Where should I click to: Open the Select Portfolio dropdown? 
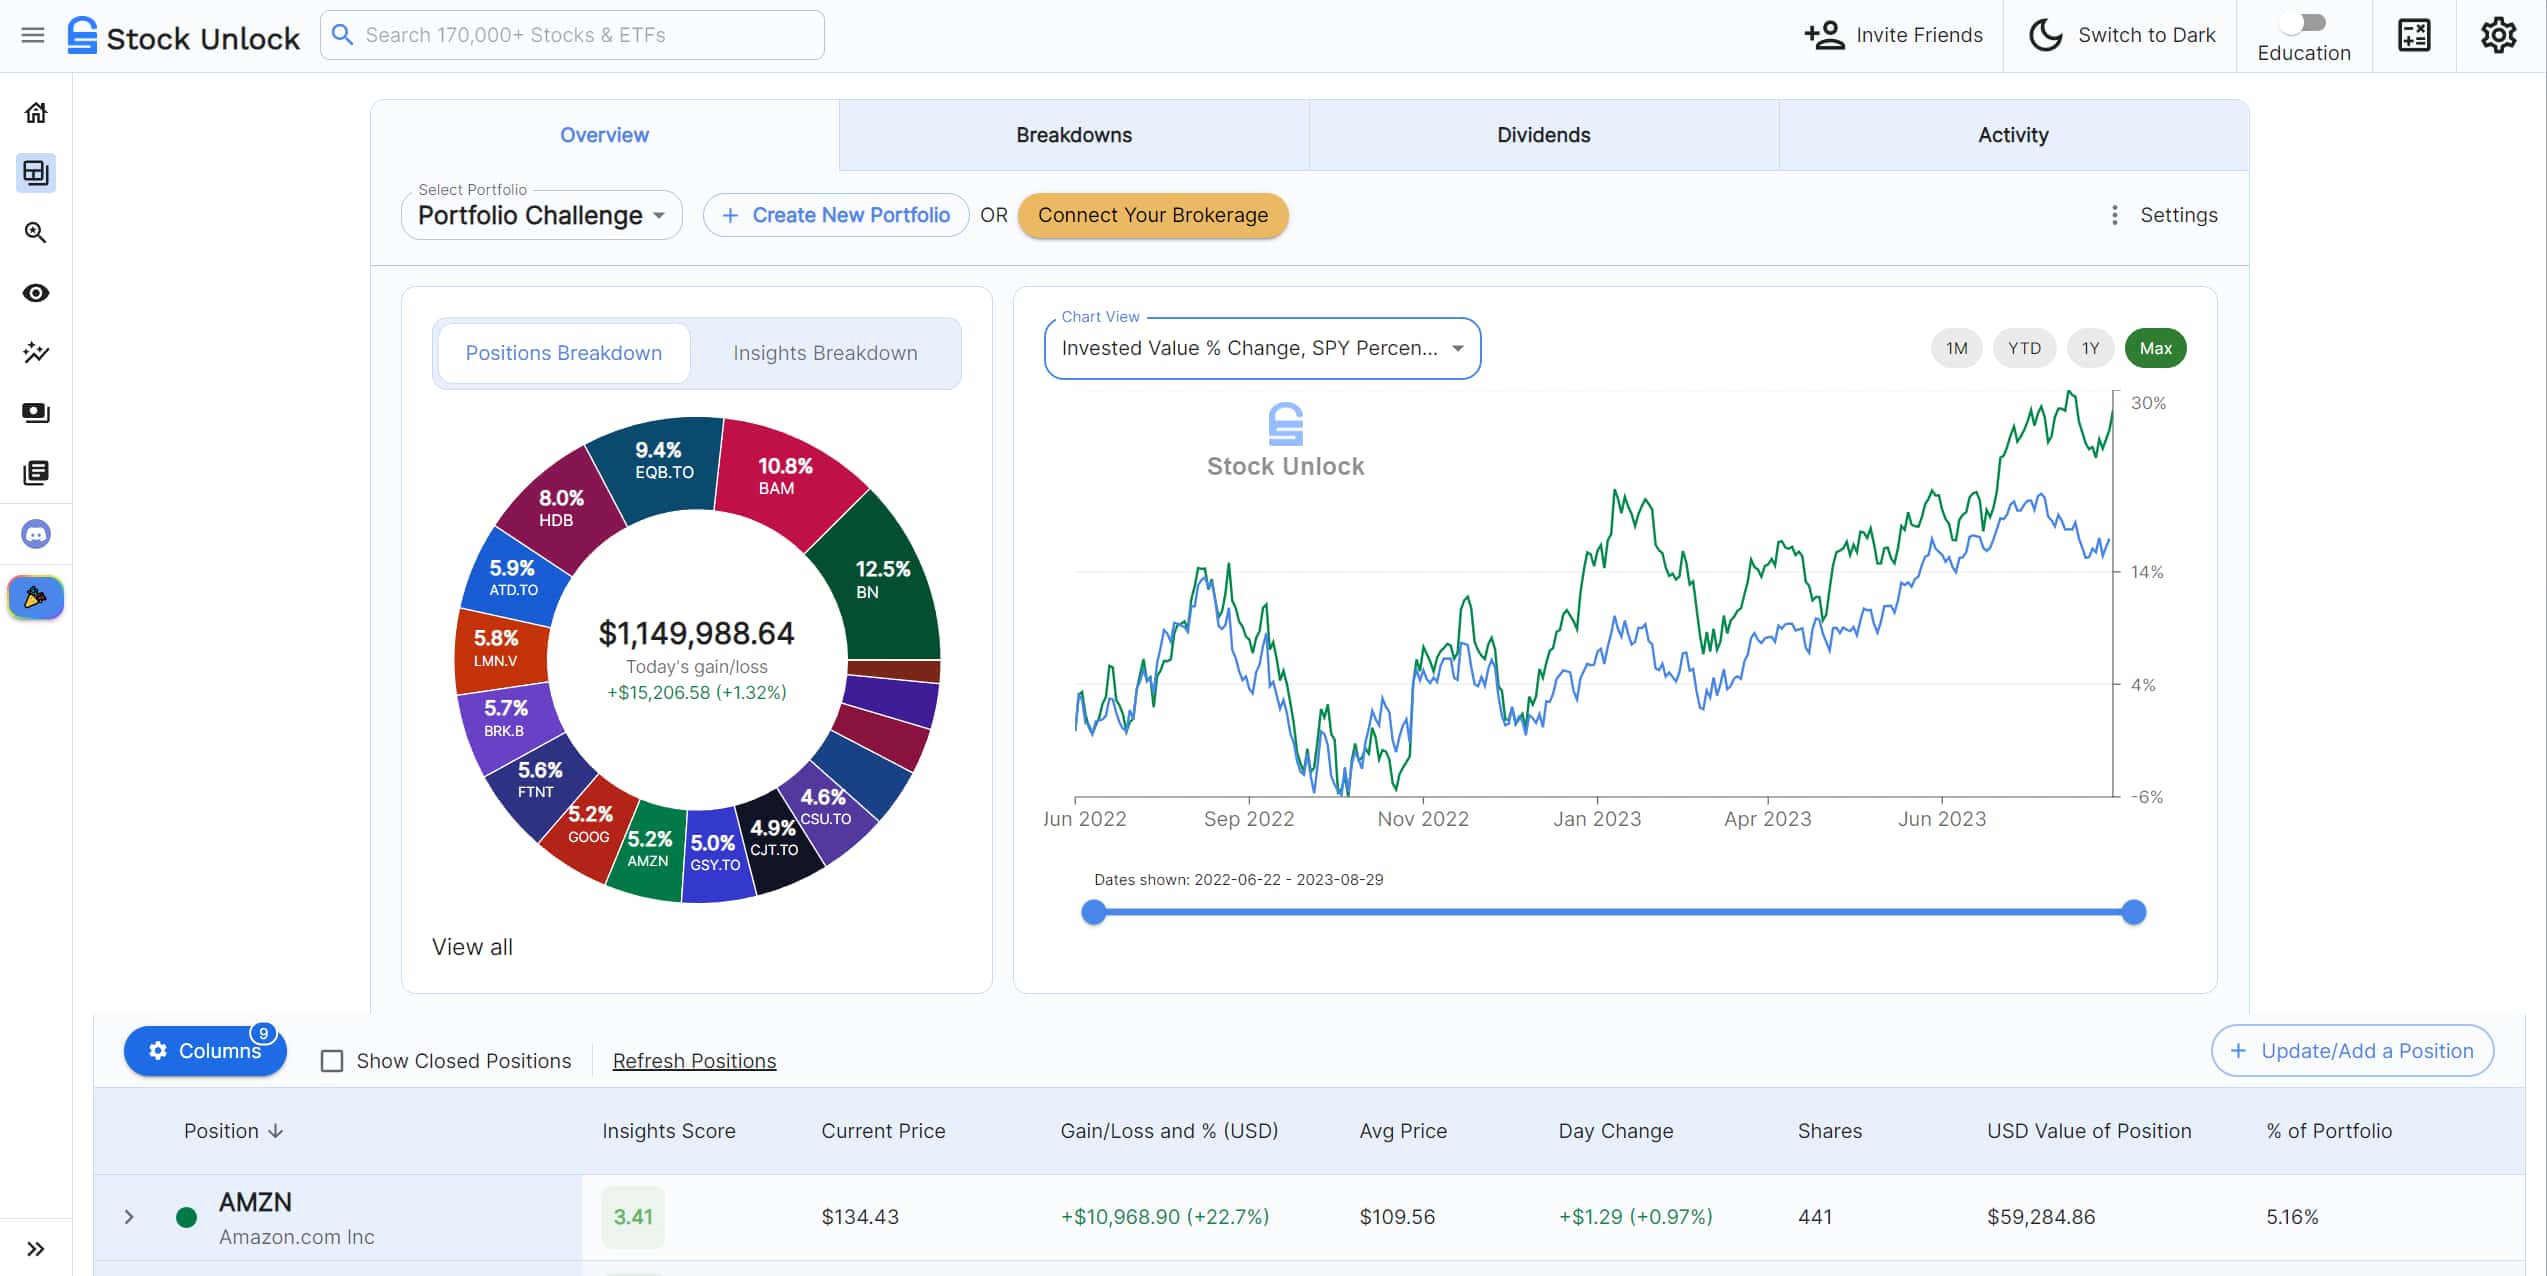tap(541, 215)
